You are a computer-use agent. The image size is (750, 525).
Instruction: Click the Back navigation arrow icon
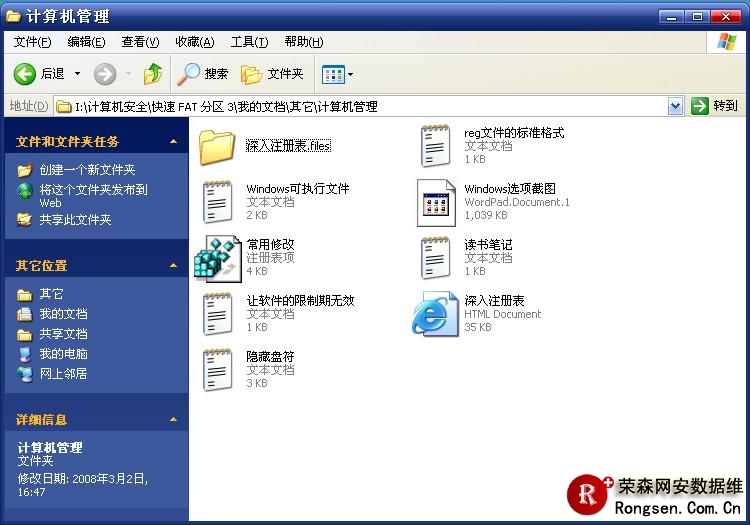26,74
